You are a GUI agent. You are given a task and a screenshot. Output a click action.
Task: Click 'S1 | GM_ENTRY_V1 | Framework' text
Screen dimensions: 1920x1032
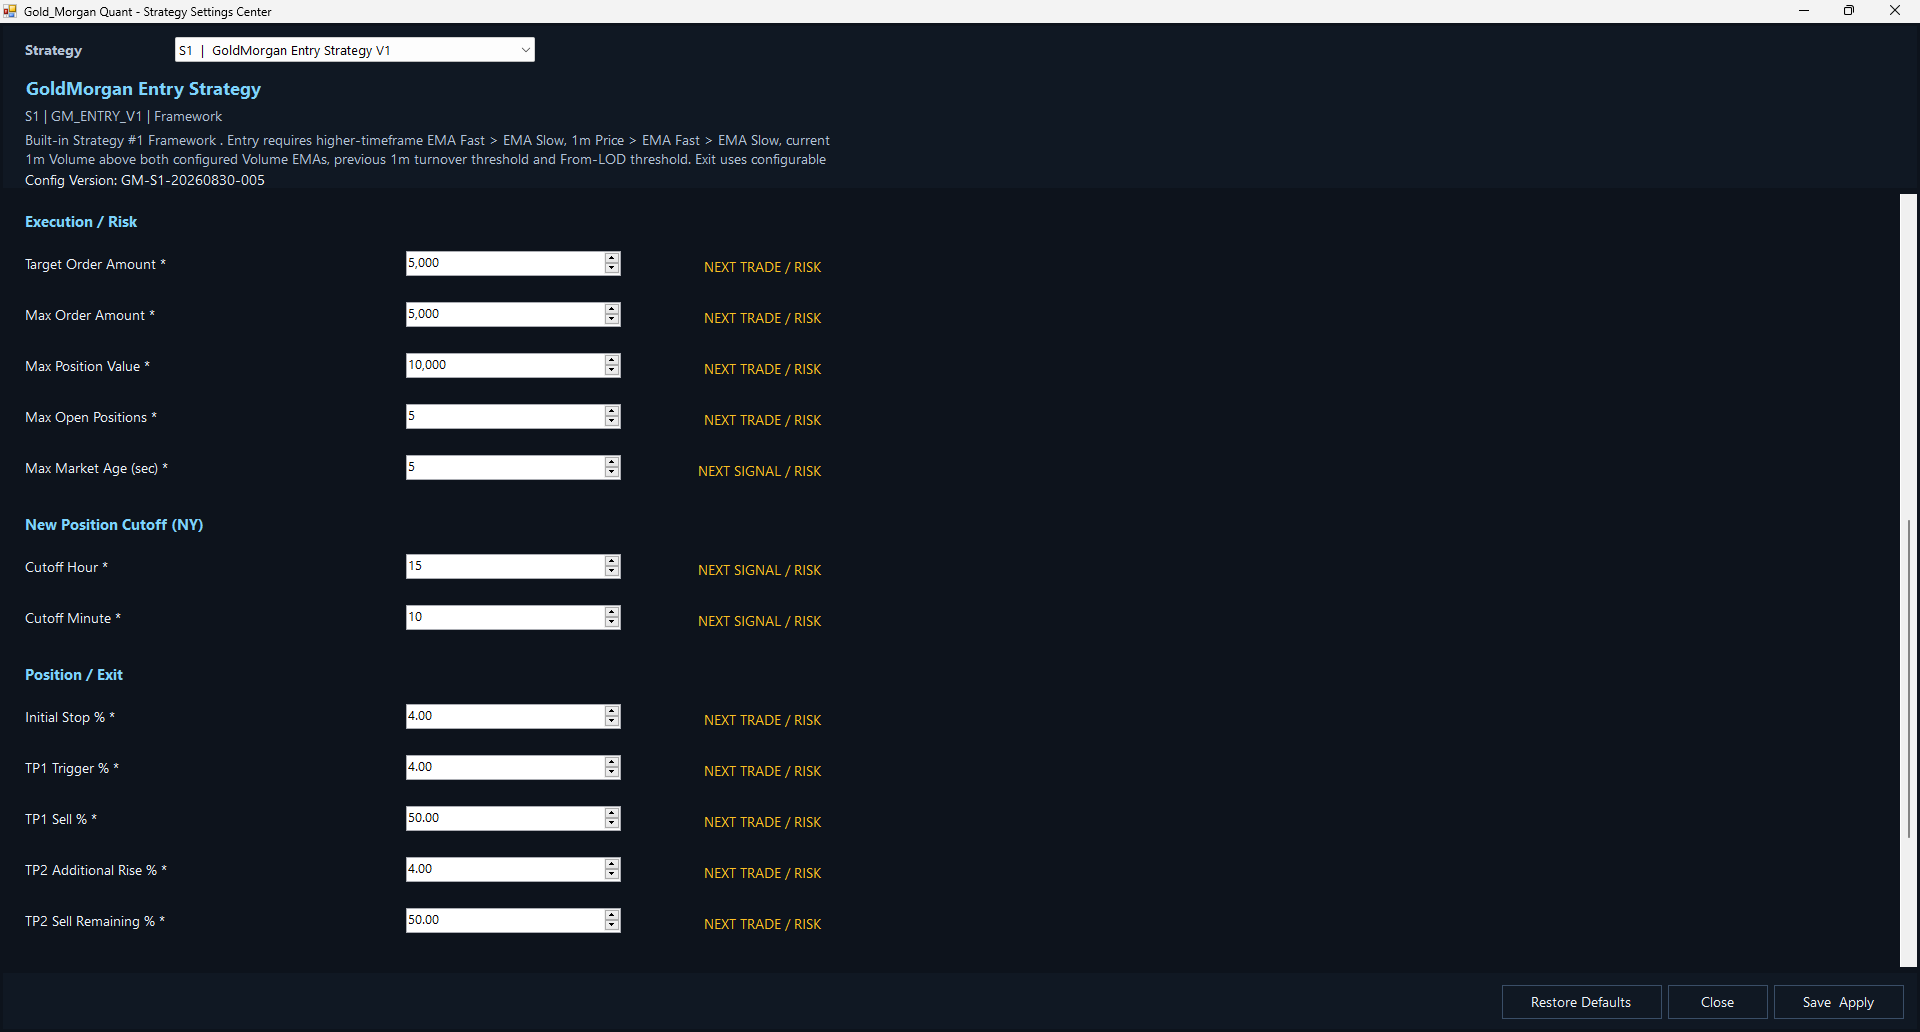[124, 117]
